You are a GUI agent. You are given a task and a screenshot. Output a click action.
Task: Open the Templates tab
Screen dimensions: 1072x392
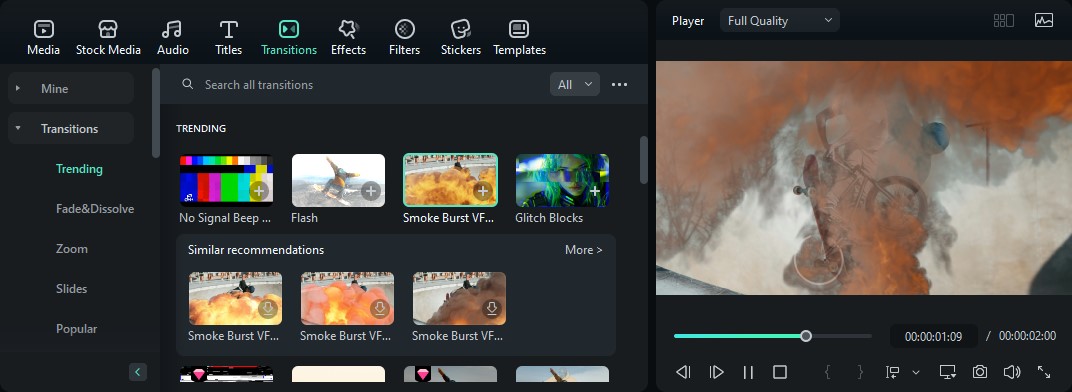[519, 38]
